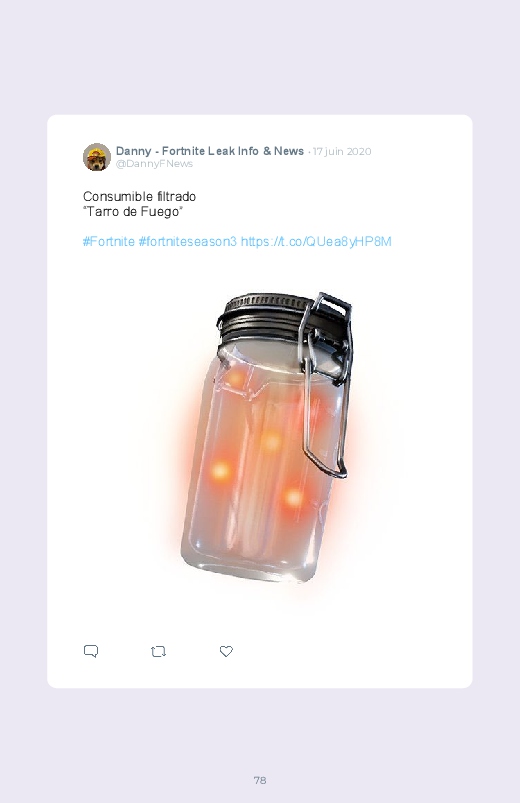Follow the t.co/QUea8yHP8M link
The width and height of the screenshot is (520, 803).
(x=316, y=241)
